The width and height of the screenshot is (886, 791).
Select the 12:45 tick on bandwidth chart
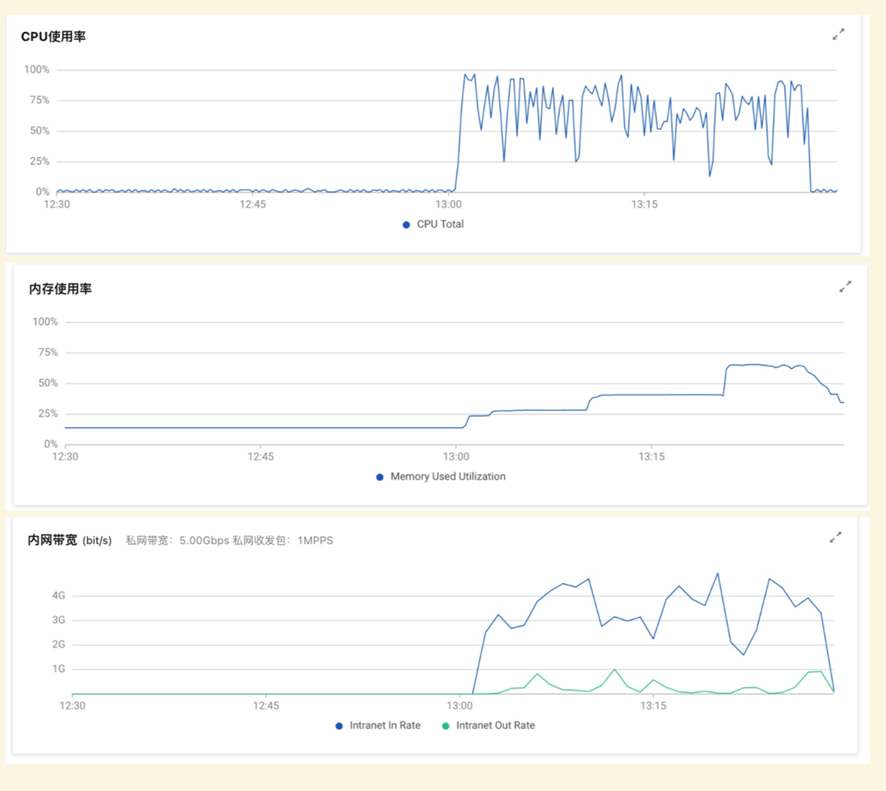pyautogui.click(x=265, y=706)
